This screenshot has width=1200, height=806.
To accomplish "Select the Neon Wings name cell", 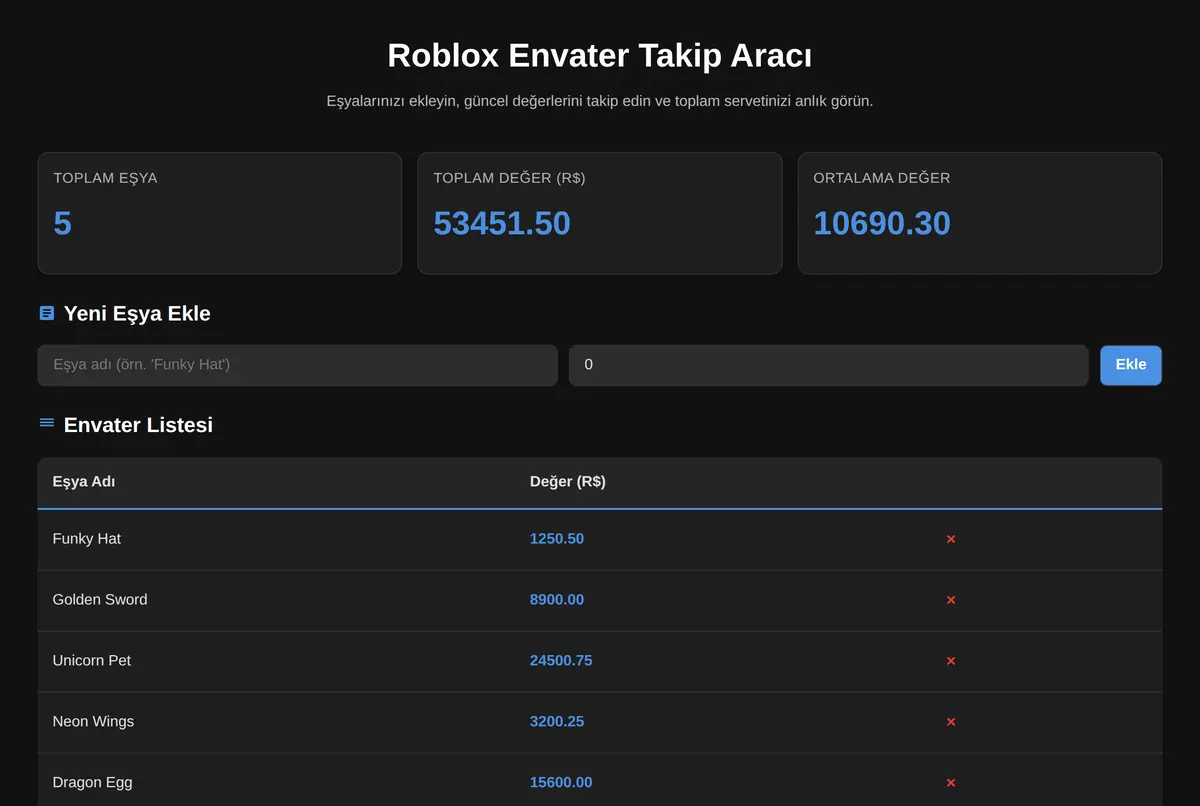I will [93, 722].
